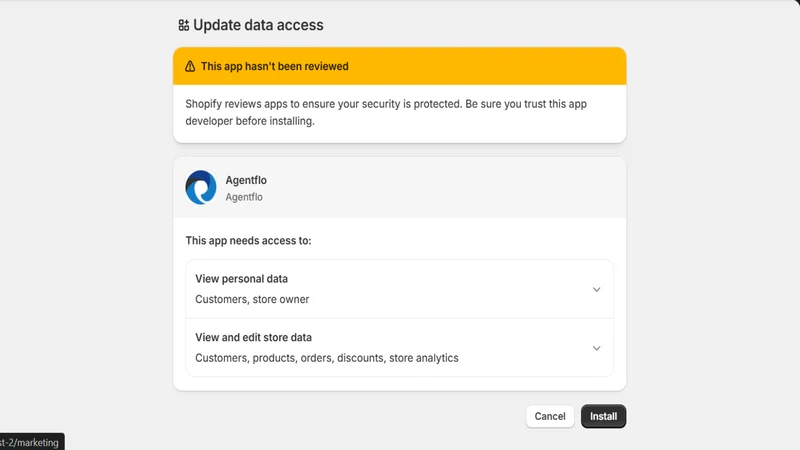Expand the View and edit store data chevron
The image size is (800, 450).
tap(596, 348)
